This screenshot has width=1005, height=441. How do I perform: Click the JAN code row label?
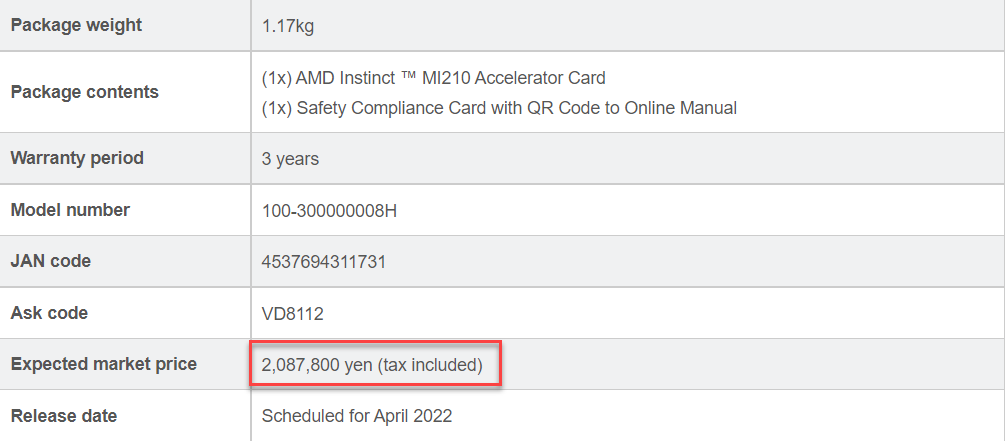pyautogui.click(x=50, y=261)
